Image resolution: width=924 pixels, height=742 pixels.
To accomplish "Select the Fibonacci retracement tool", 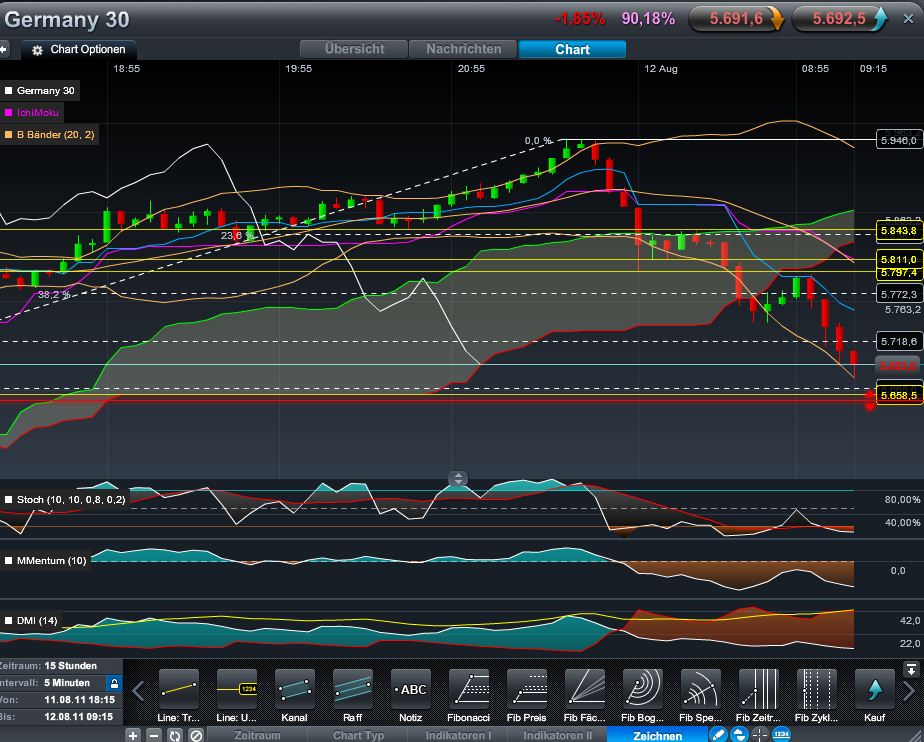I will (468, 689).
